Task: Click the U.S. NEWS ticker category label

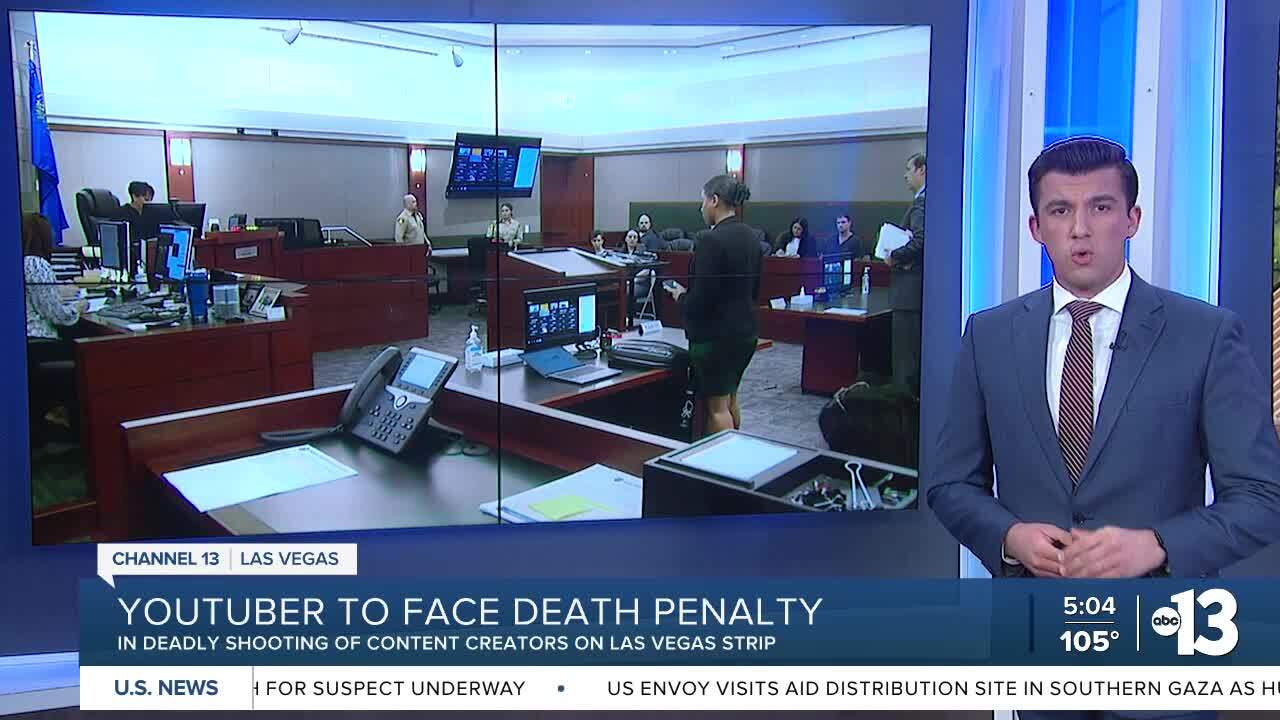Action: [166, 688]
